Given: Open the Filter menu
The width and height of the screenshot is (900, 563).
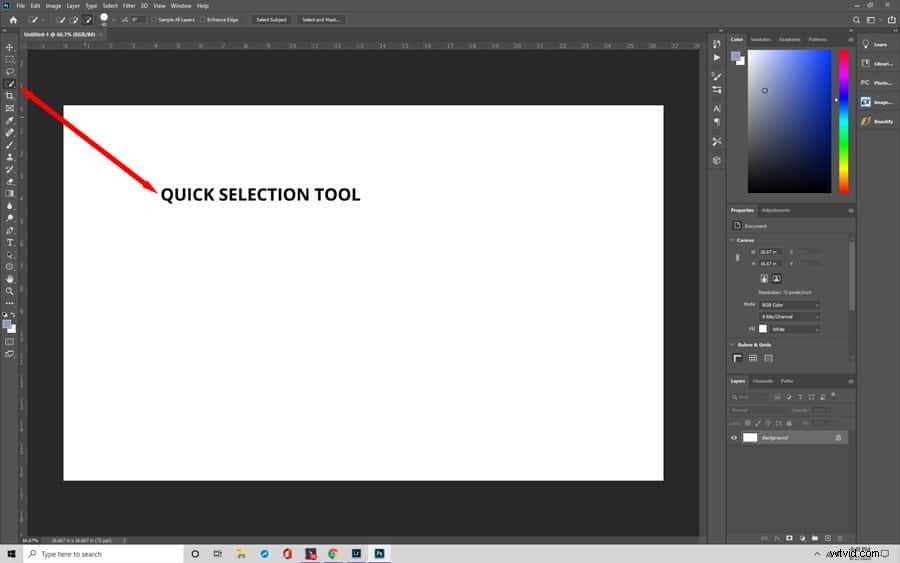Looking at the screenshot, I should point(129,6).
